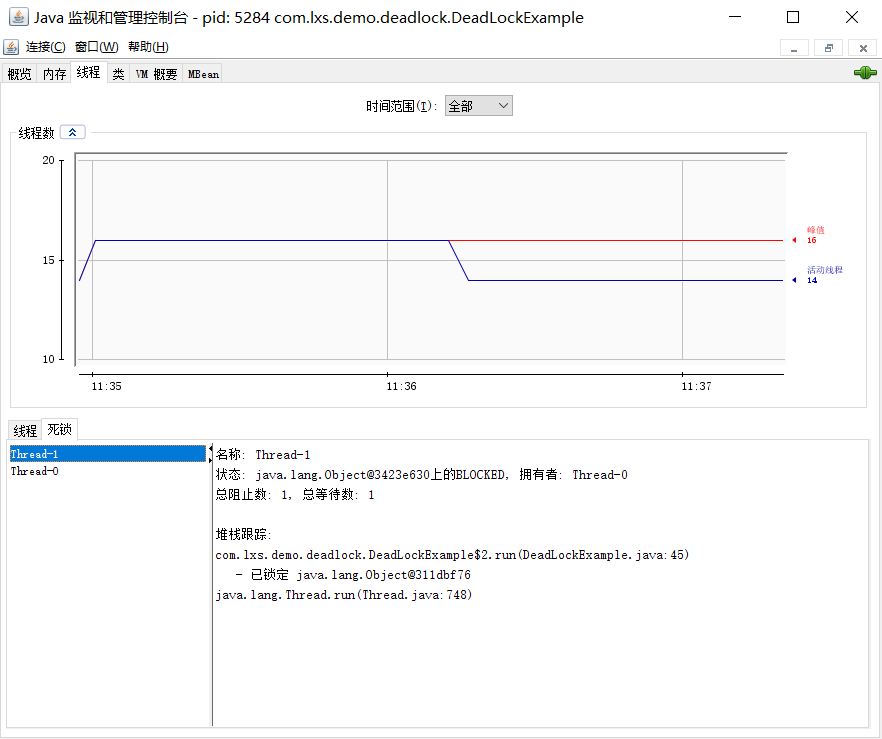Minimize the JConsole main window

735,17
